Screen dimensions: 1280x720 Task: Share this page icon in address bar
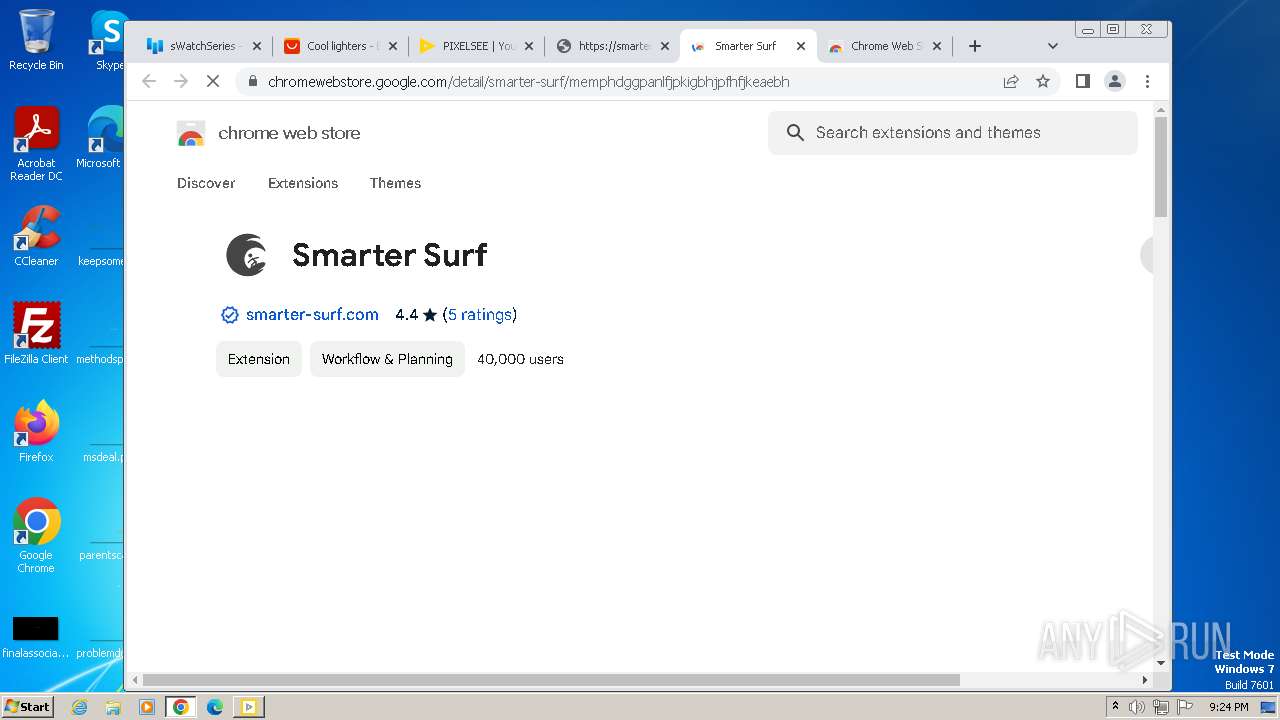click(1011, 82)
